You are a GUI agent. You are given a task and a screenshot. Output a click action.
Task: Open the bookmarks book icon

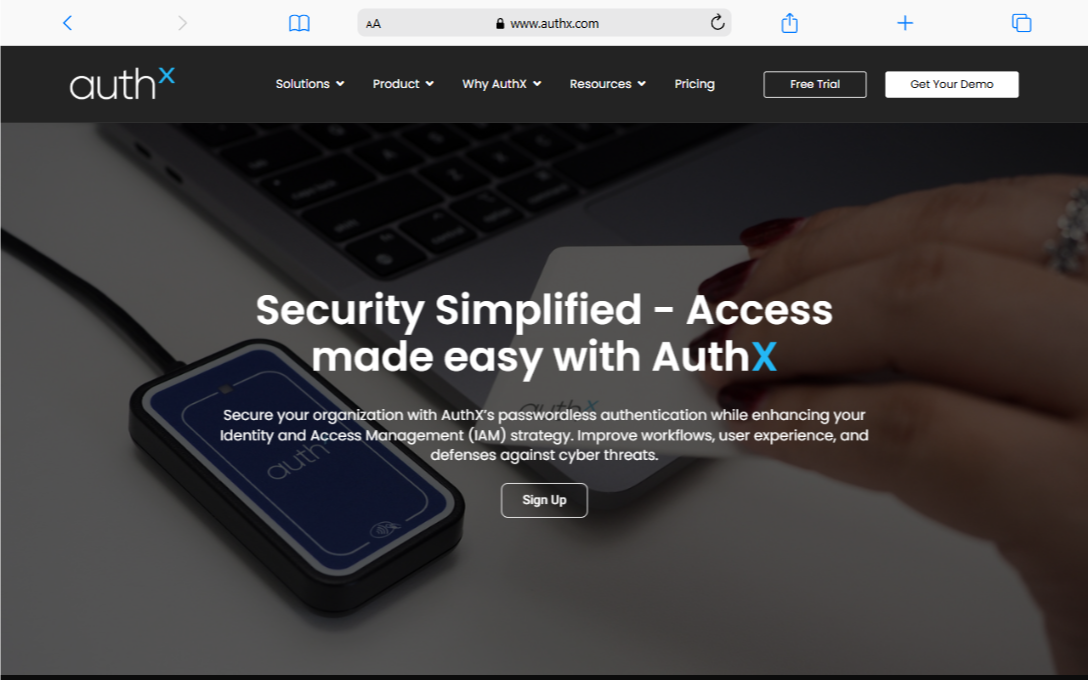299,24
